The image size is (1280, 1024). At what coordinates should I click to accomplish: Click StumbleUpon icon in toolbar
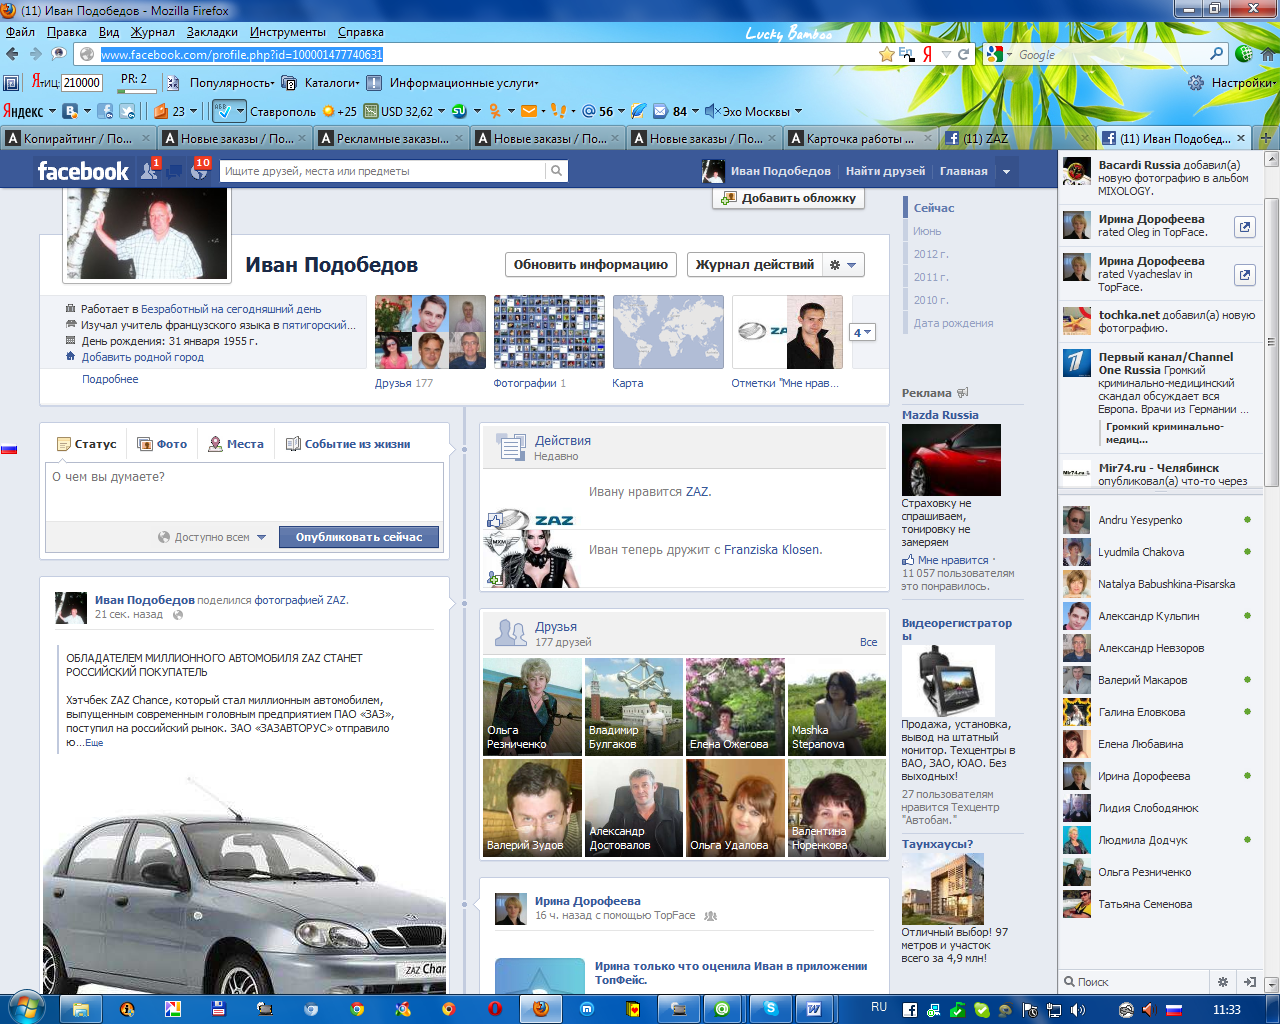coord(459,111)
